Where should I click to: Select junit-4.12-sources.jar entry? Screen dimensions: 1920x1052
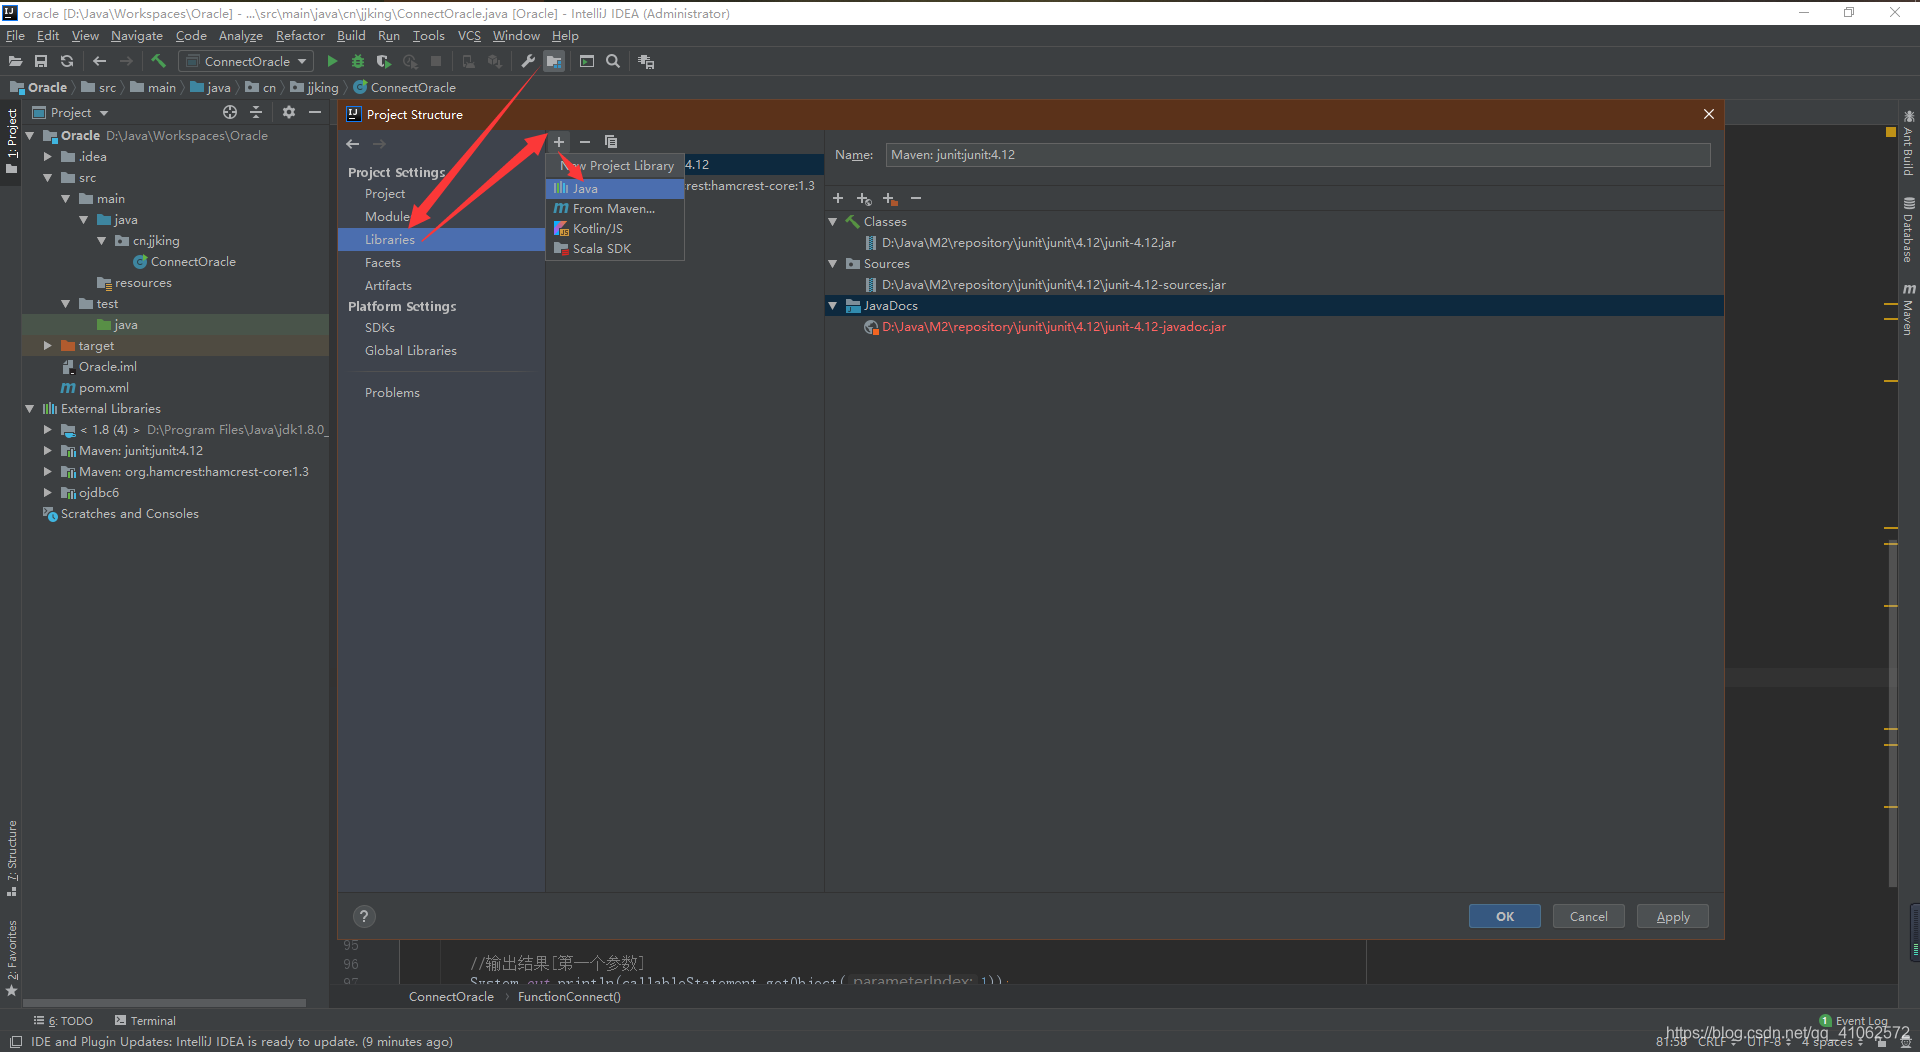1054,285
